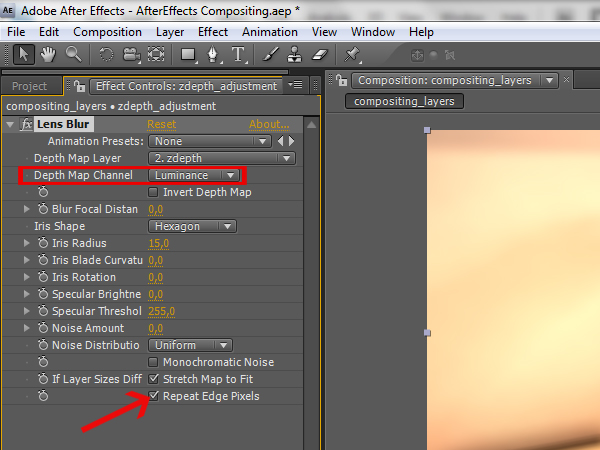This screenshot has height=450, width=600.
Task: Click About link for Lens Blur
Action: [x=268, y=124]
